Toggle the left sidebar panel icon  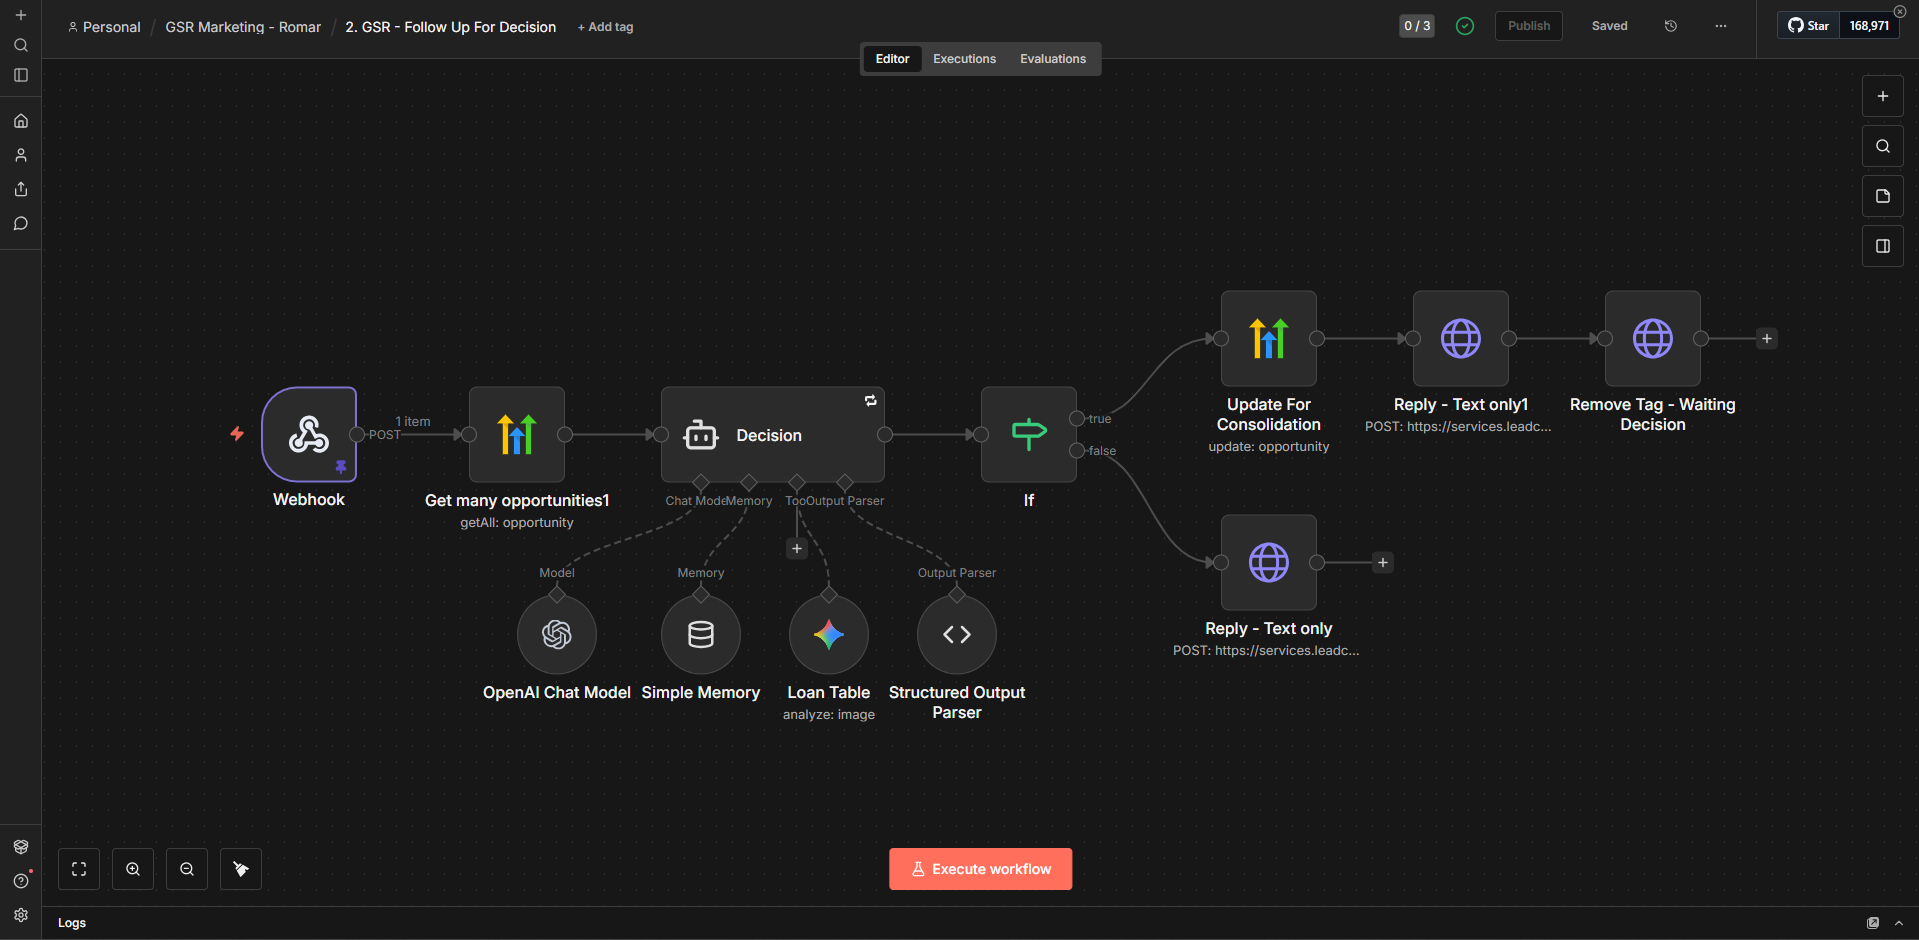coord(21,75)
